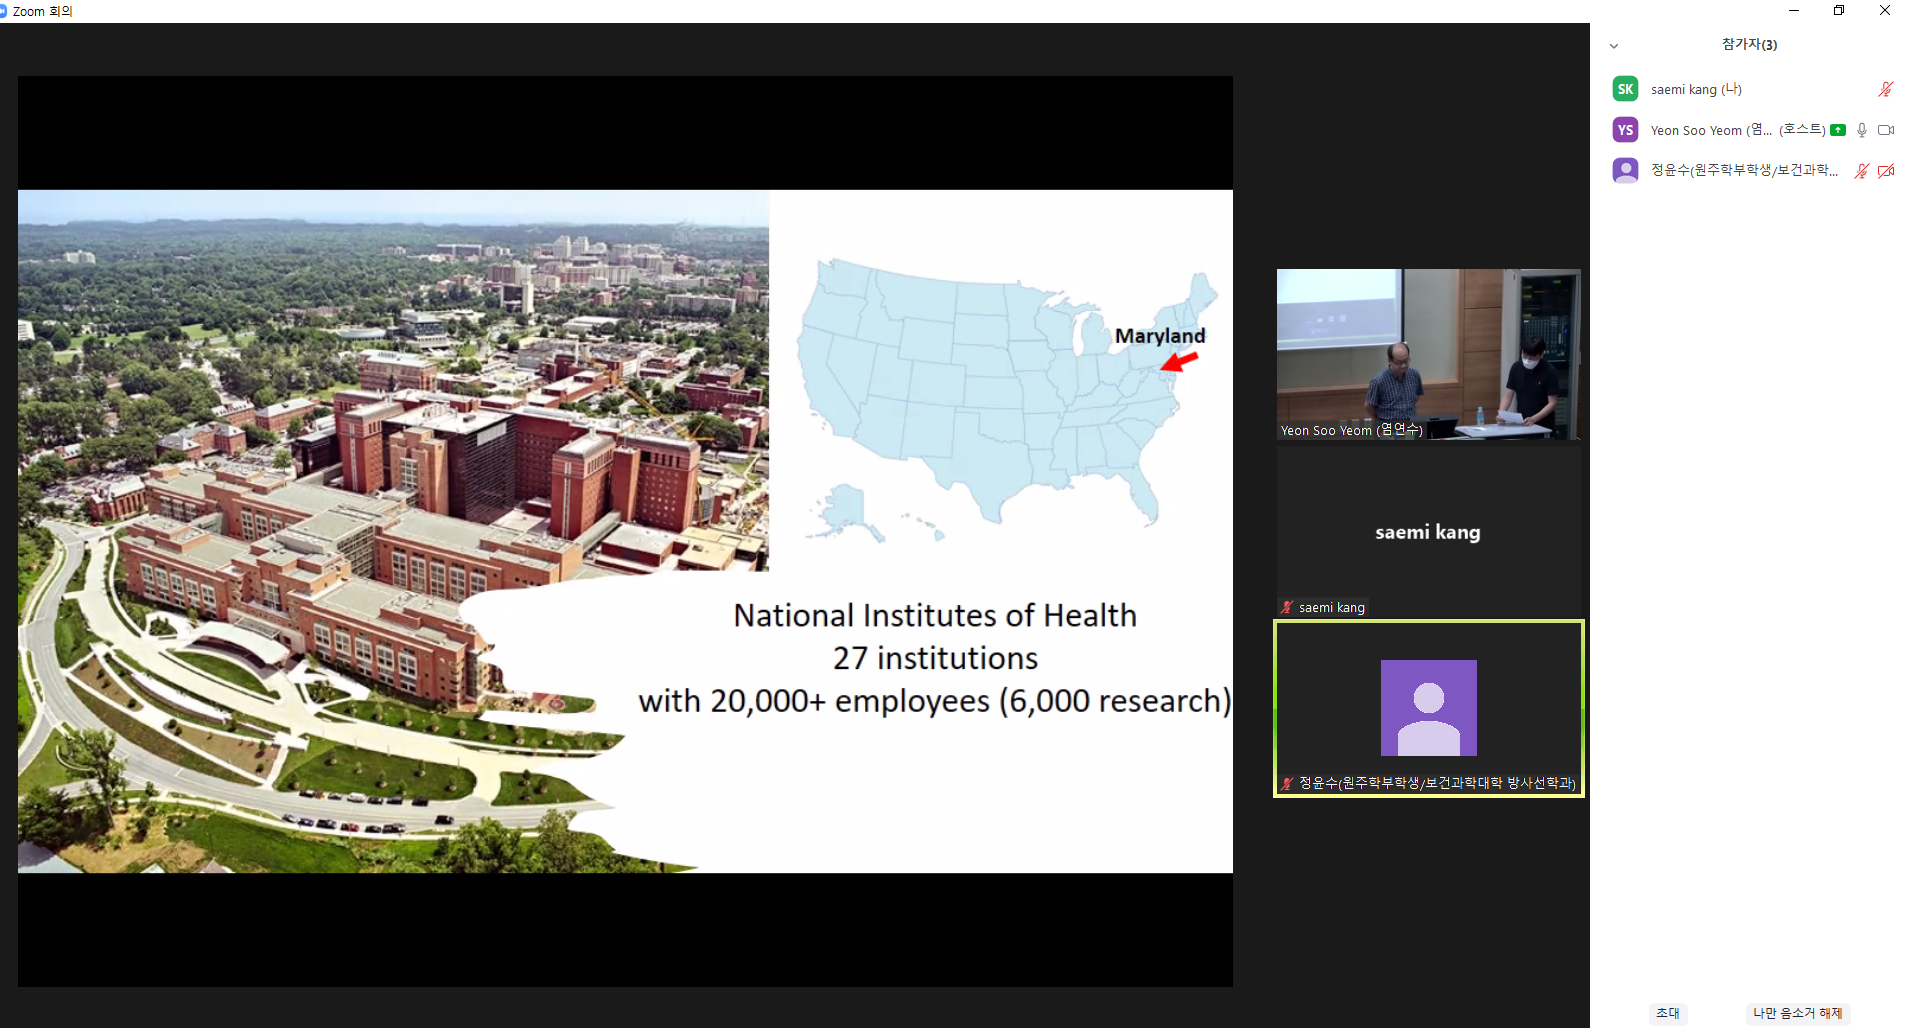The width and height of the screenshot is (1910, 1028).
Task: Click the mute icon on 정윤수 tile label
Action: (x=1288, y=783)
